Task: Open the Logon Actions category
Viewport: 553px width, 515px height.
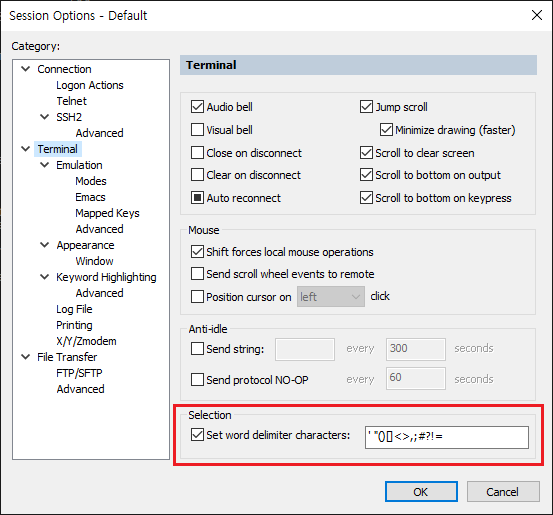Action: (x=90, y=85)
